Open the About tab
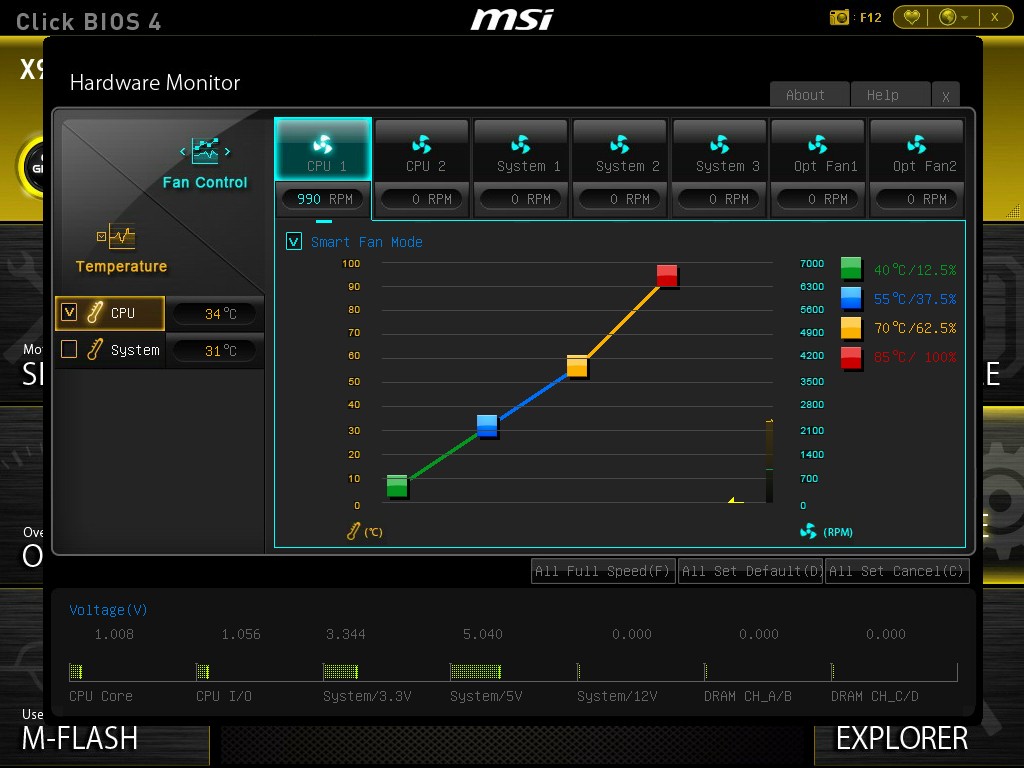Screen dimensions: 1024x768 point(805,95)
